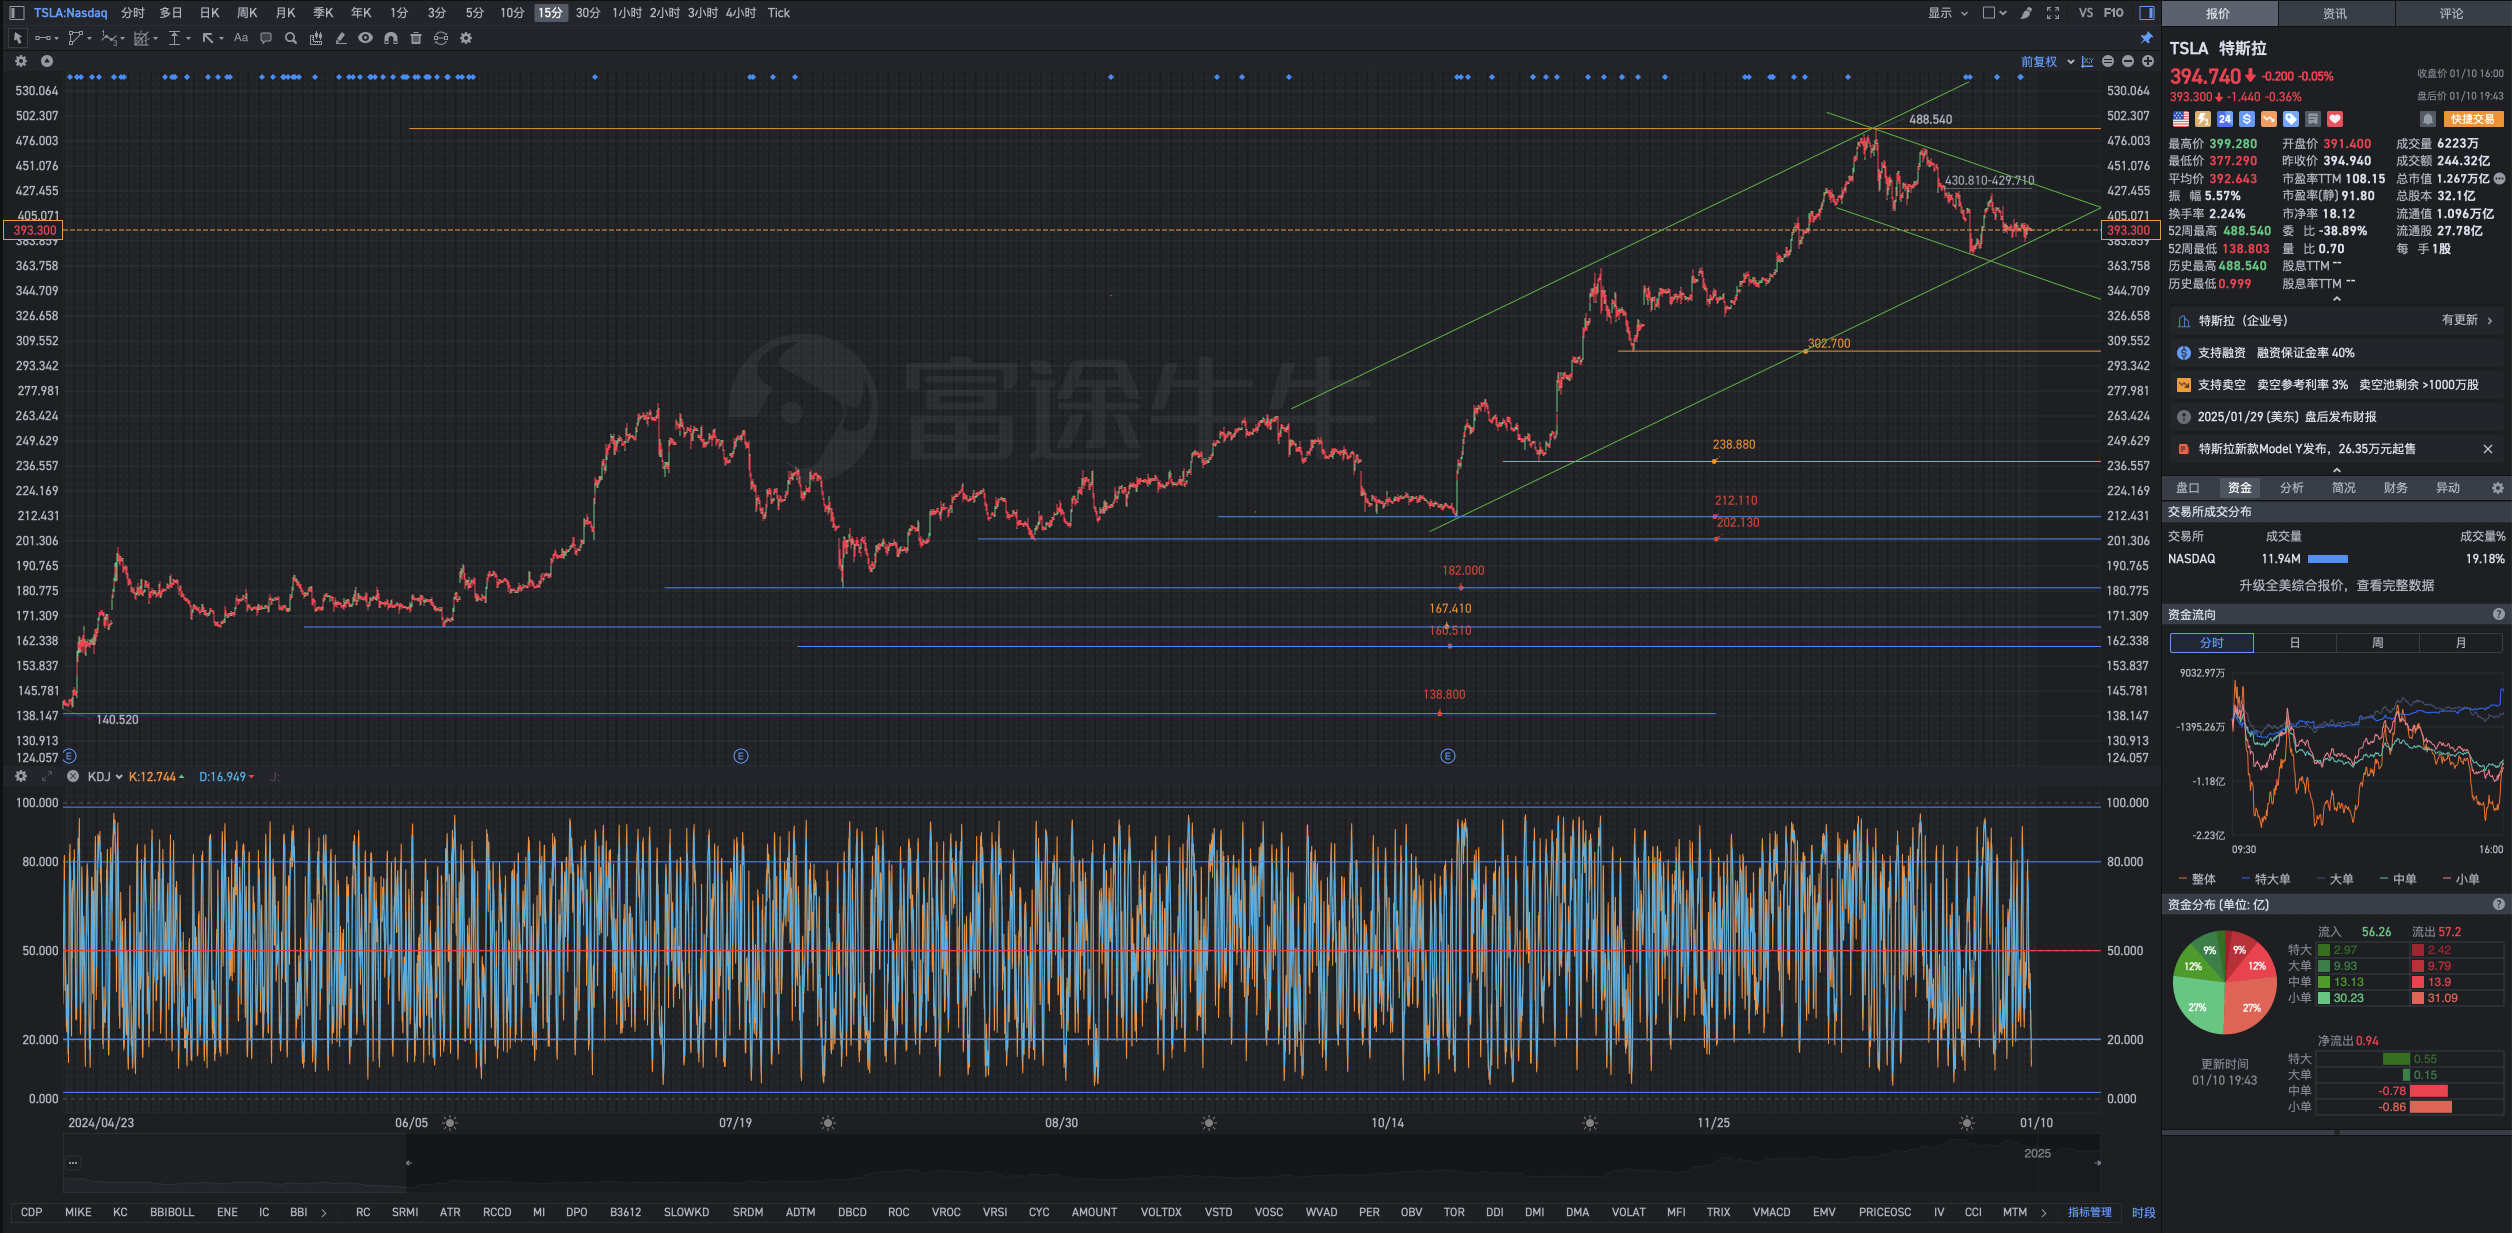The image size is (2512, 1233).
Task: Zoom in the chart with plus icon
Action: tap(2148, 62)
